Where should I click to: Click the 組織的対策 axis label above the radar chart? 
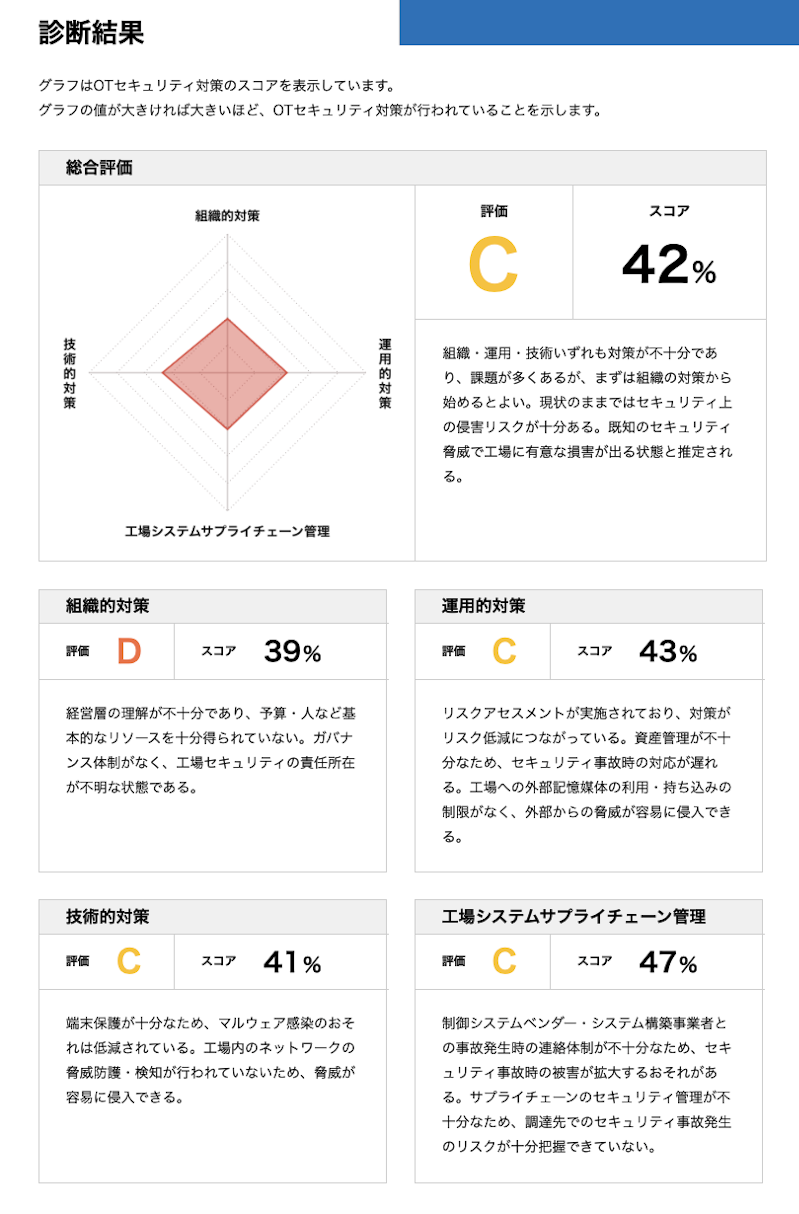pyautogui.click(x=227, y=215)
